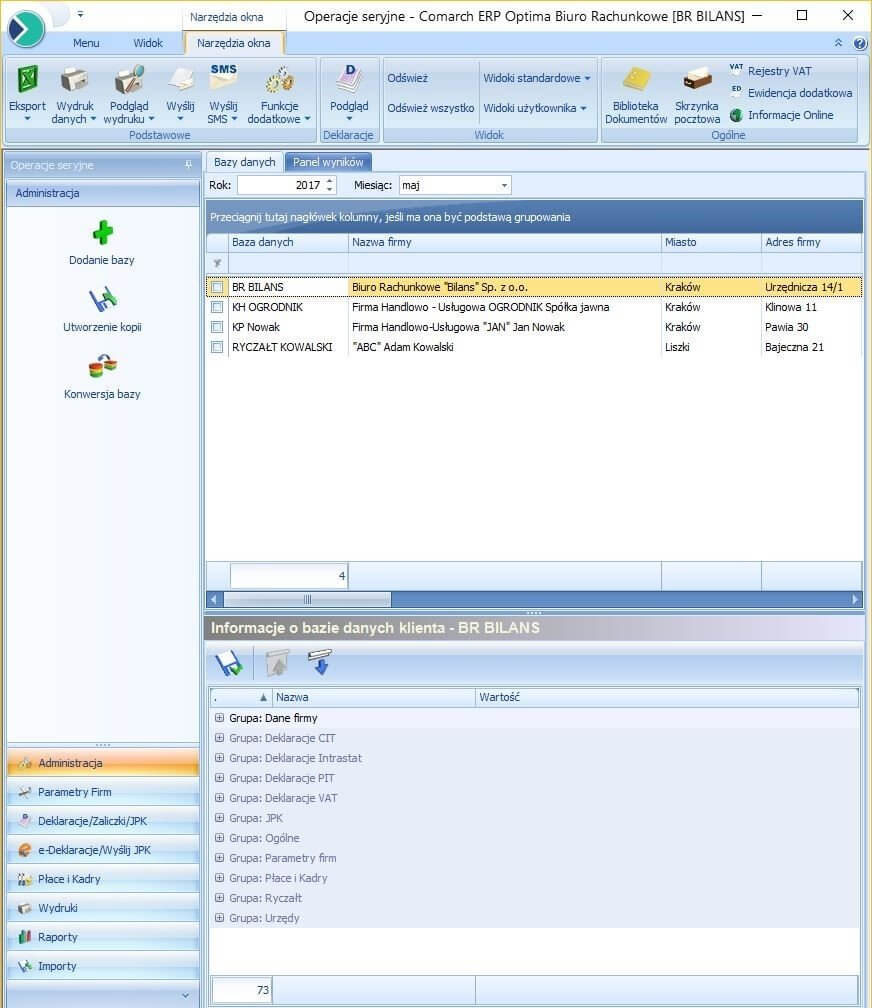Image resolution: width=872 pixels, height=1008 pixels.
Task: Open the Widok ribbon tab
Action: pyautogui.click(x=148, y=43)
